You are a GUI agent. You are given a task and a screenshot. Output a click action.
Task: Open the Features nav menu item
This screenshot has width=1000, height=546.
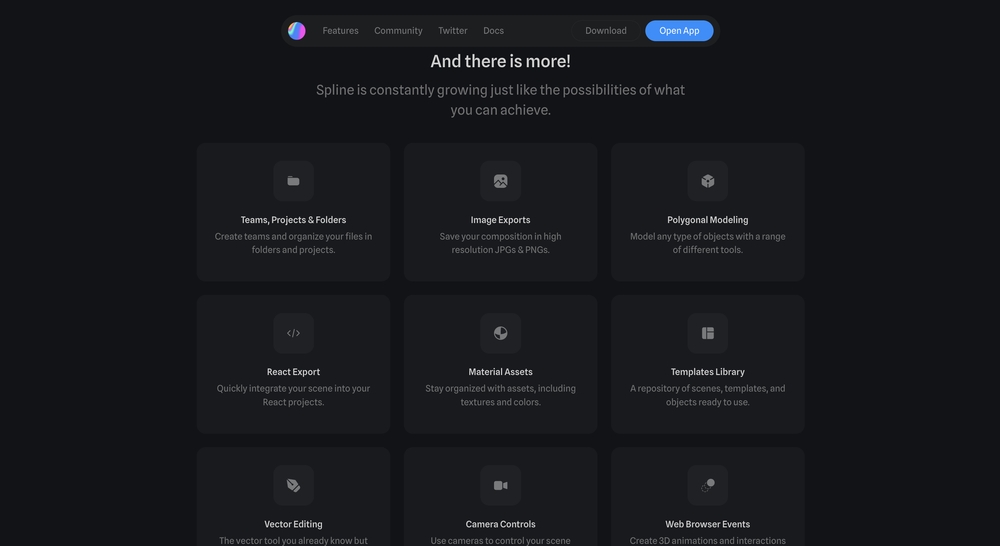click(340, 31)
